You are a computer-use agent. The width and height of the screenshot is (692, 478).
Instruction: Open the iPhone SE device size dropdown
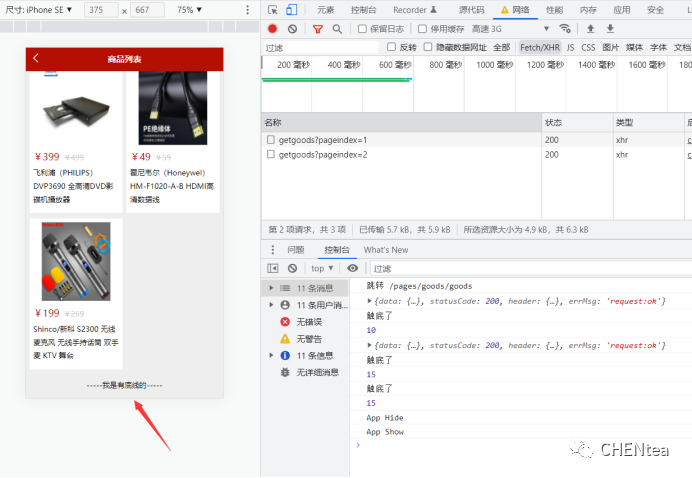click(x=39, y=10)
